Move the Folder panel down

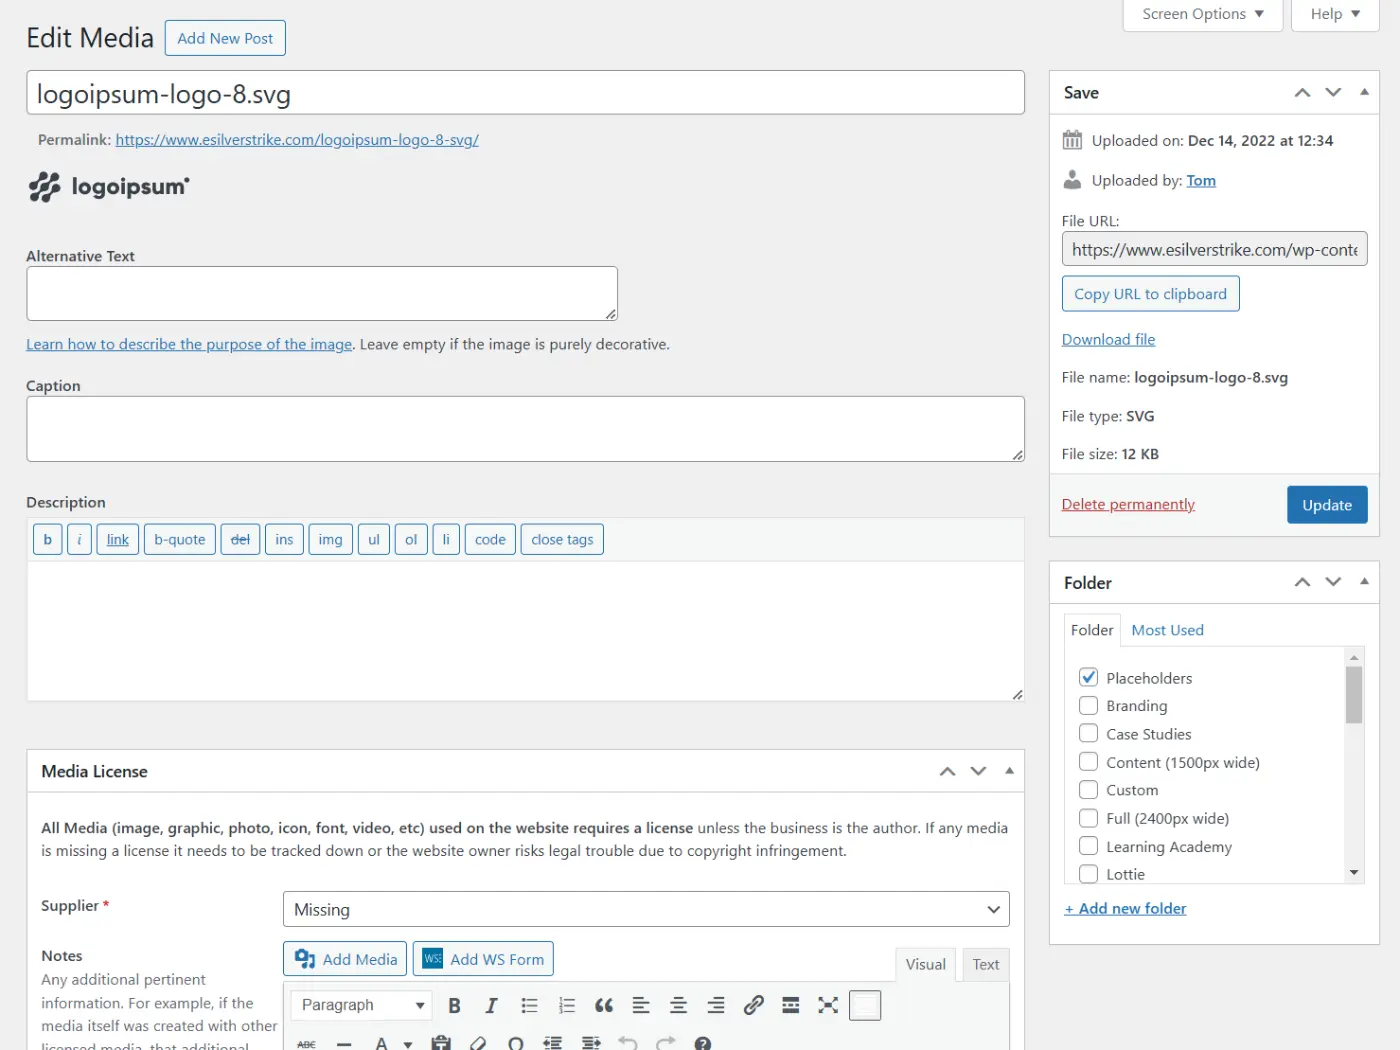pos(1333,582)
